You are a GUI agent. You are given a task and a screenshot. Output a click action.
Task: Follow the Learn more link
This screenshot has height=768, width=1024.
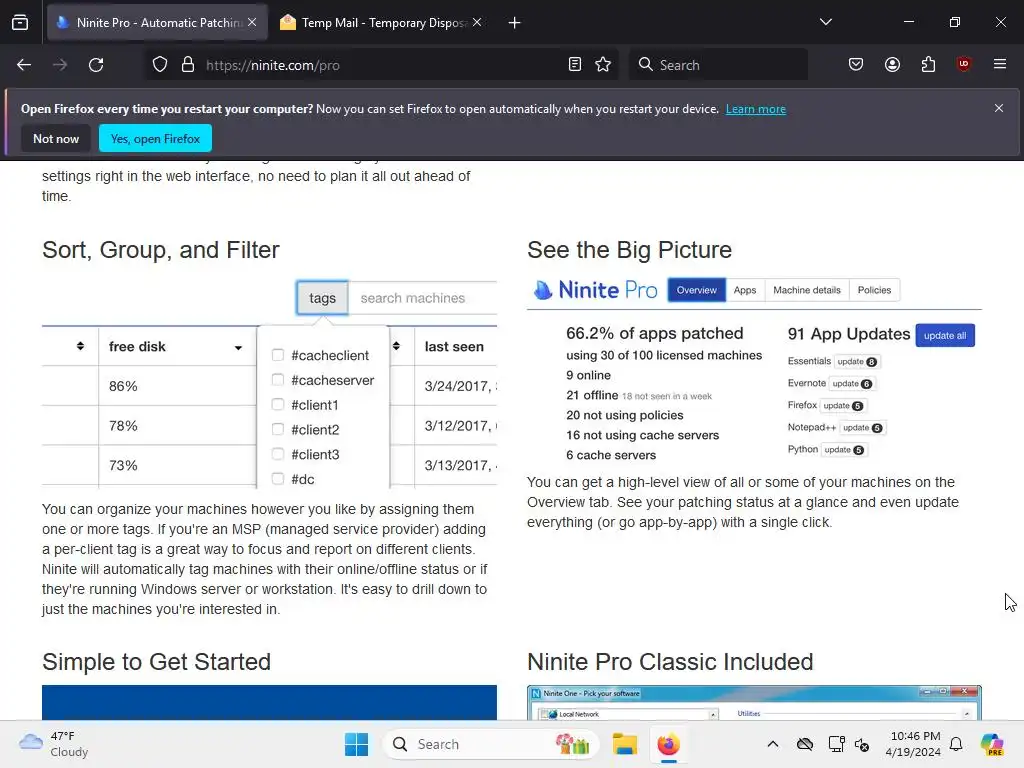click(756, 109)
